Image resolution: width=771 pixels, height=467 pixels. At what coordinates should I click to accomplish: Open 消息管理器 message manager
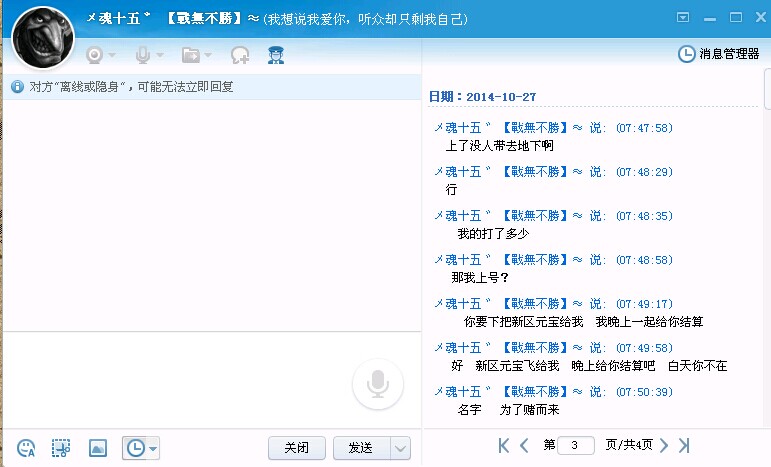pyautogui.click(x=719, y=54)
